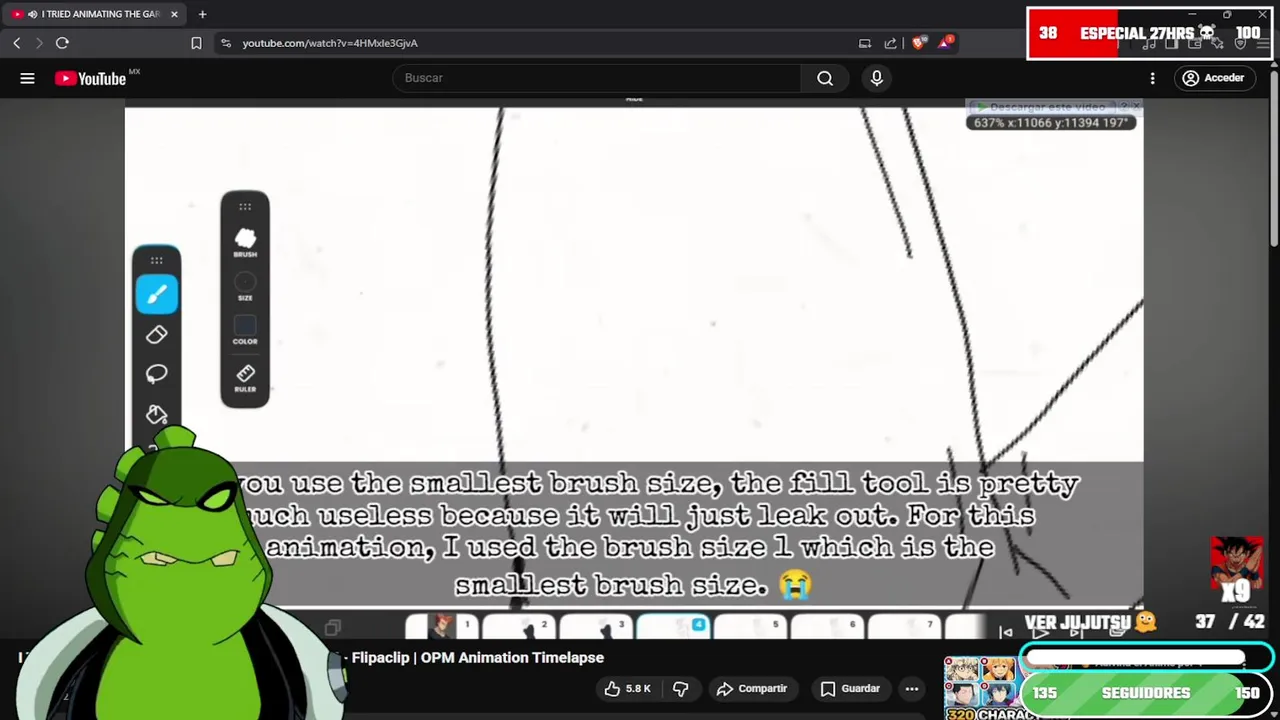Close the YouTube browser tab

click(x=174, y=14)
